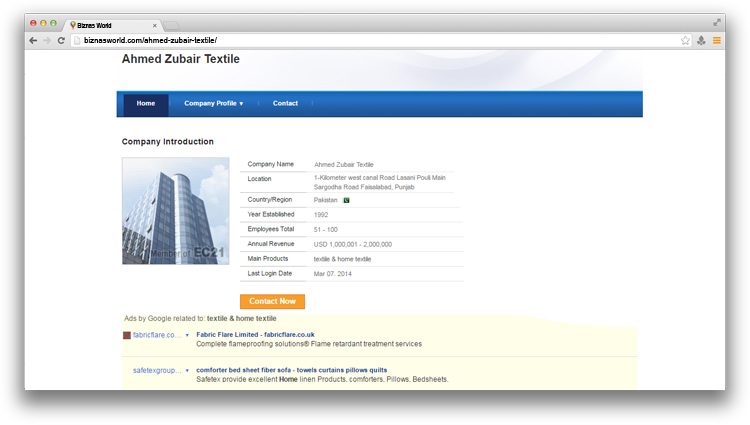The height and width of the screenshot is (425, 750).
Task: Toggle fullscreen via top-right arrows icon
Action: tap(717, 22)
